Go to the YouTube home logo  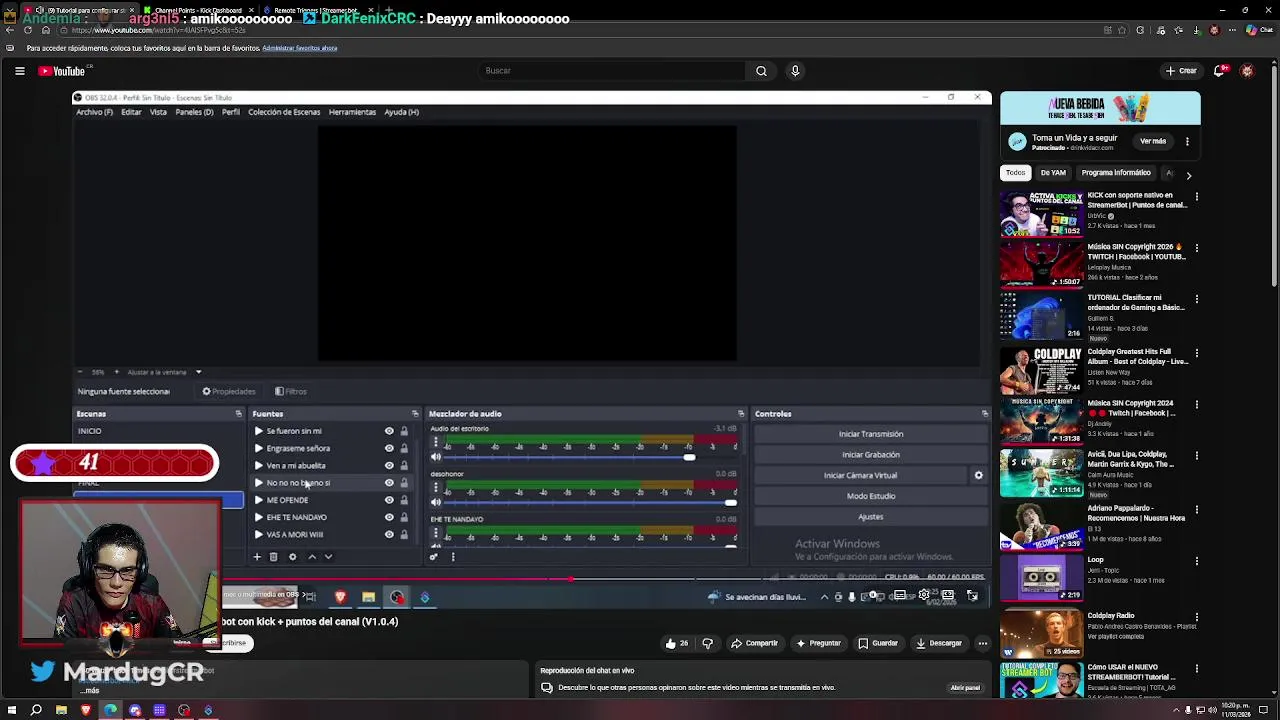[x=64, y=71]
